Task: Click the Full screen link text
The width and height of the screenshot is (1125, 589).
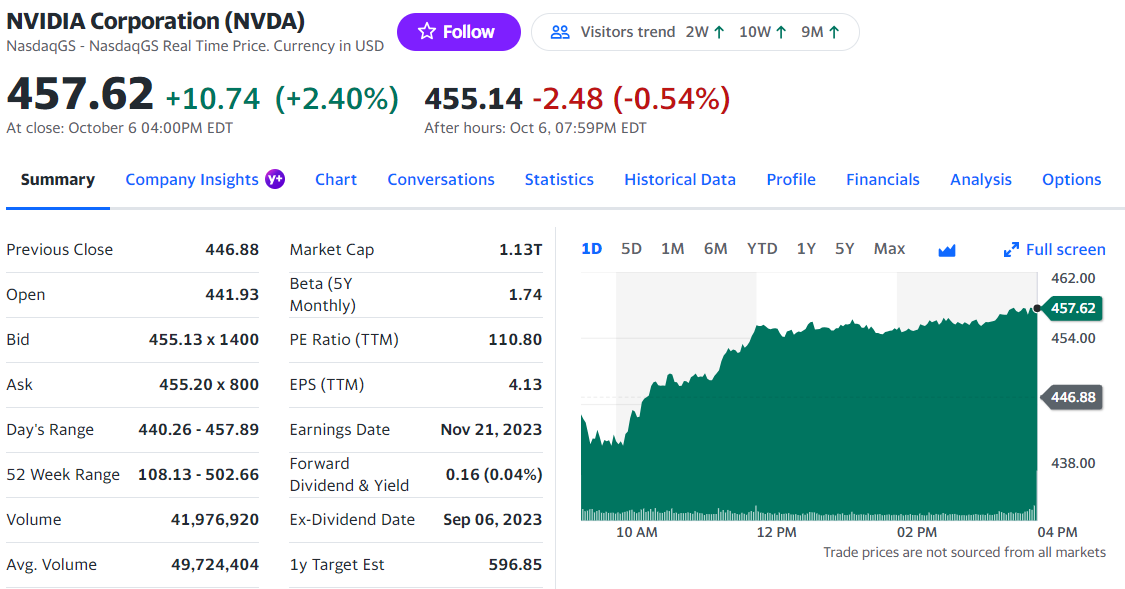Action: tap(1066, 250)
